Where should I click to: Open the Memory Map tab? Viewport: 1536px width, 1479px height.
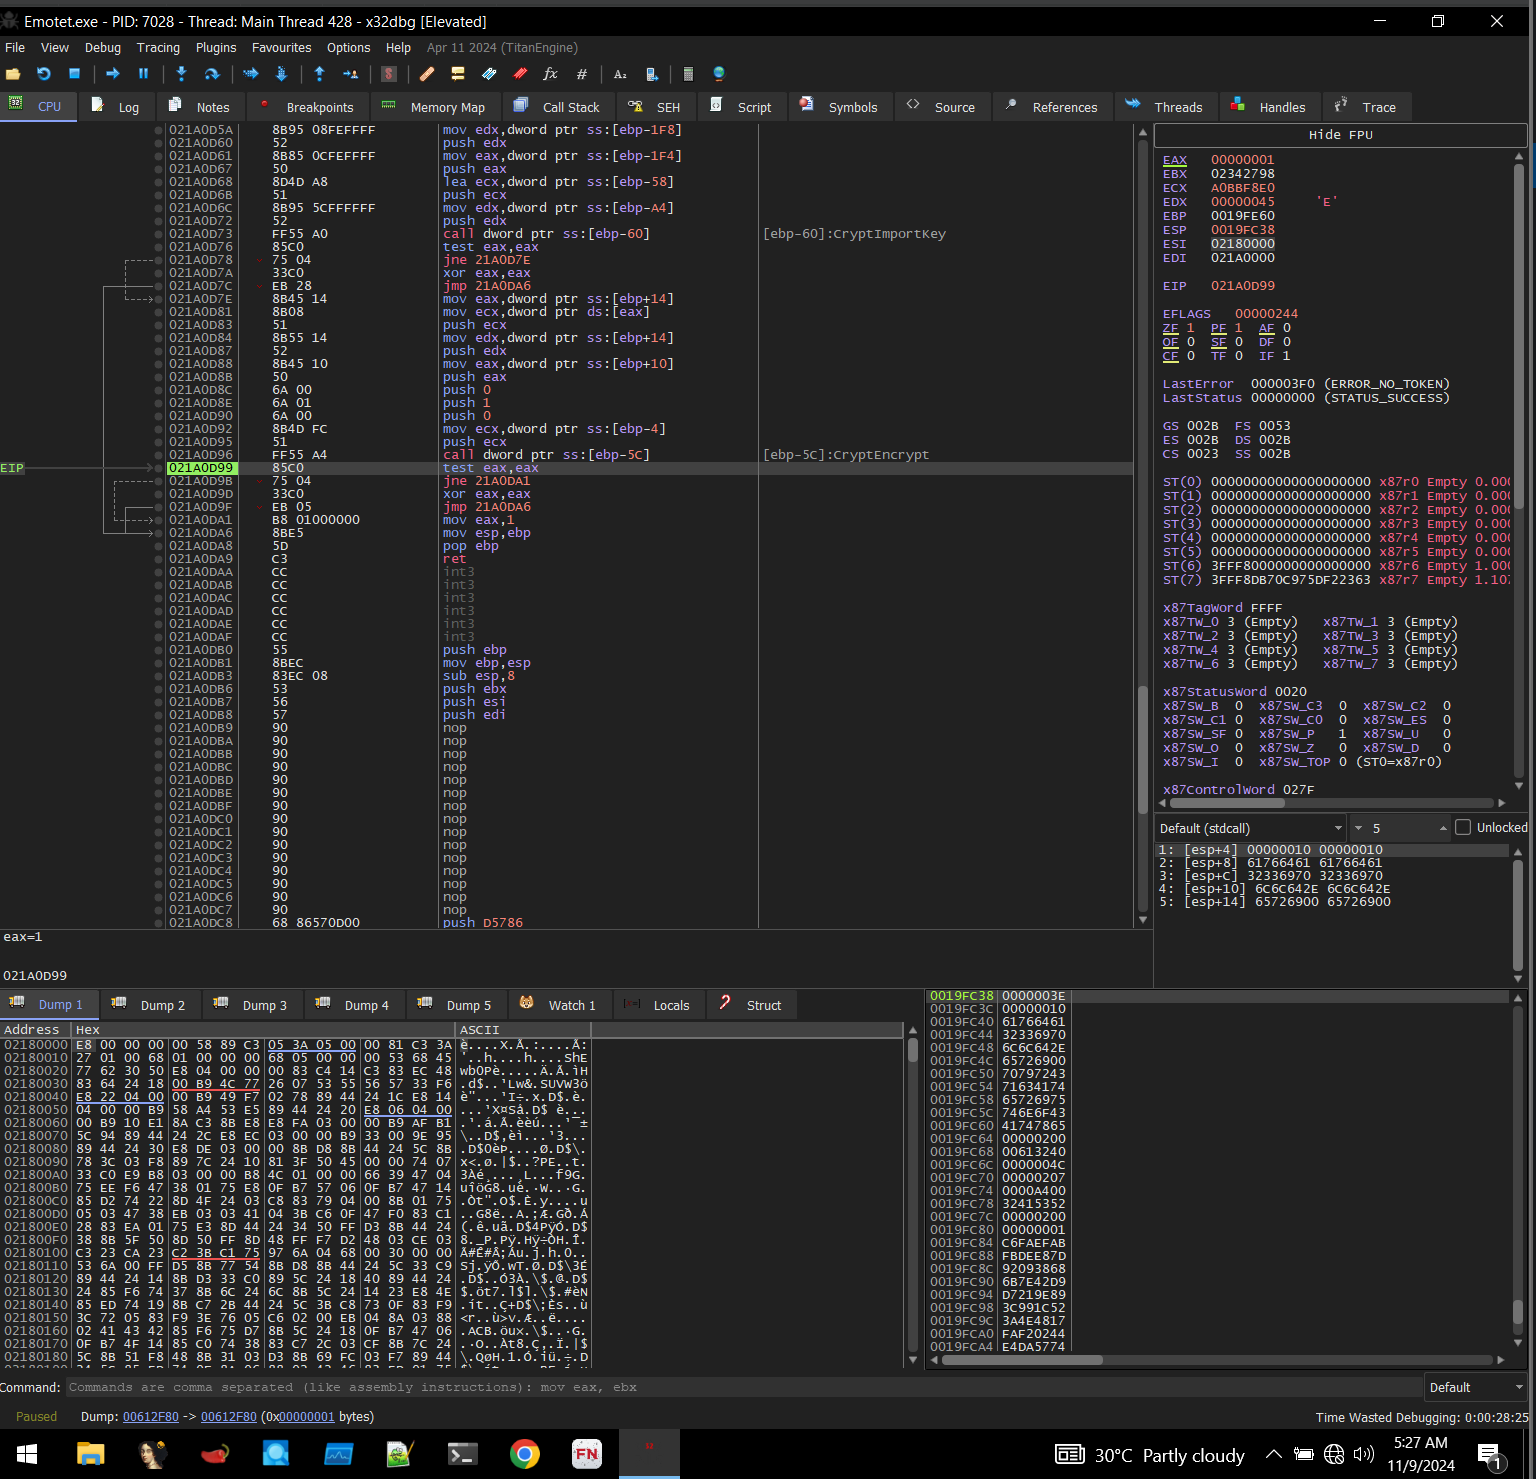pyautogui.click(x=435, y=107)
